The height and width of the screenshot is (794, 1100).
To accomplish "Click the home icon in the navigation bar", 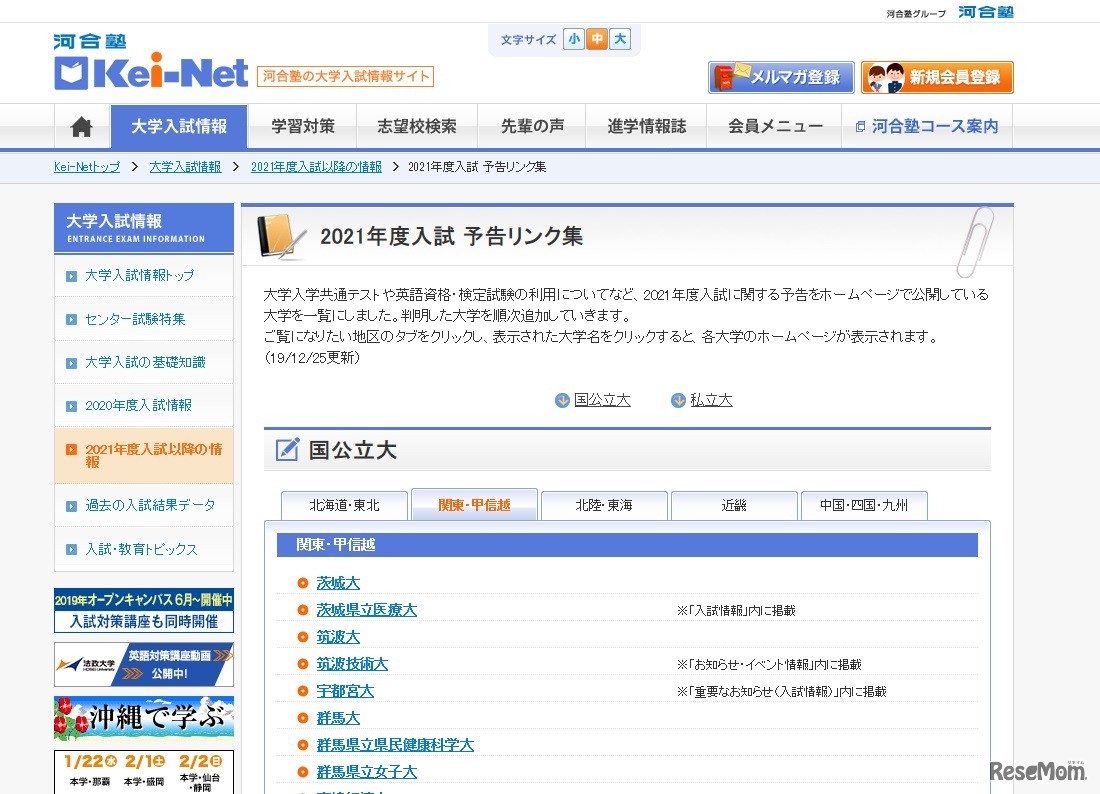I will point(80,126).
